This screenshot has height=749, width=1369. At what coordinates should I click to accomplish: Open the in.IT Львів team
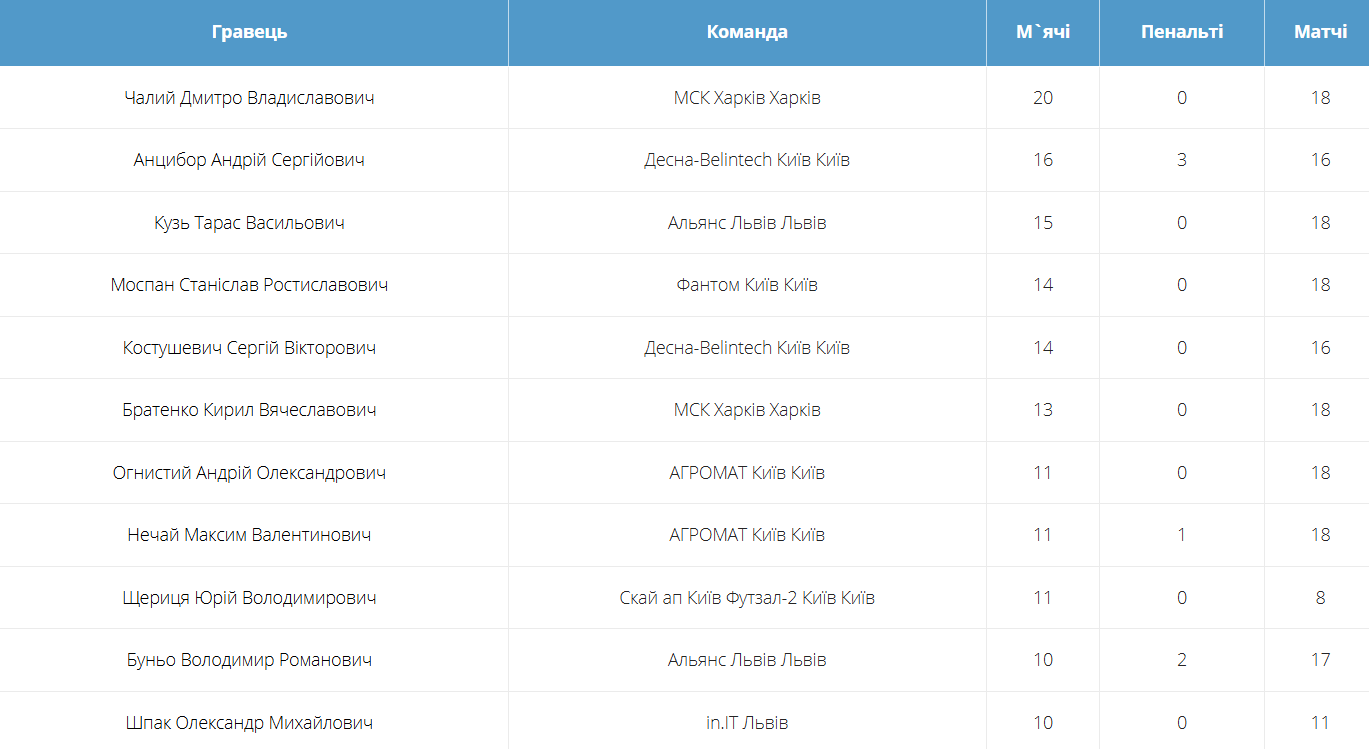(x=747, y=723)
